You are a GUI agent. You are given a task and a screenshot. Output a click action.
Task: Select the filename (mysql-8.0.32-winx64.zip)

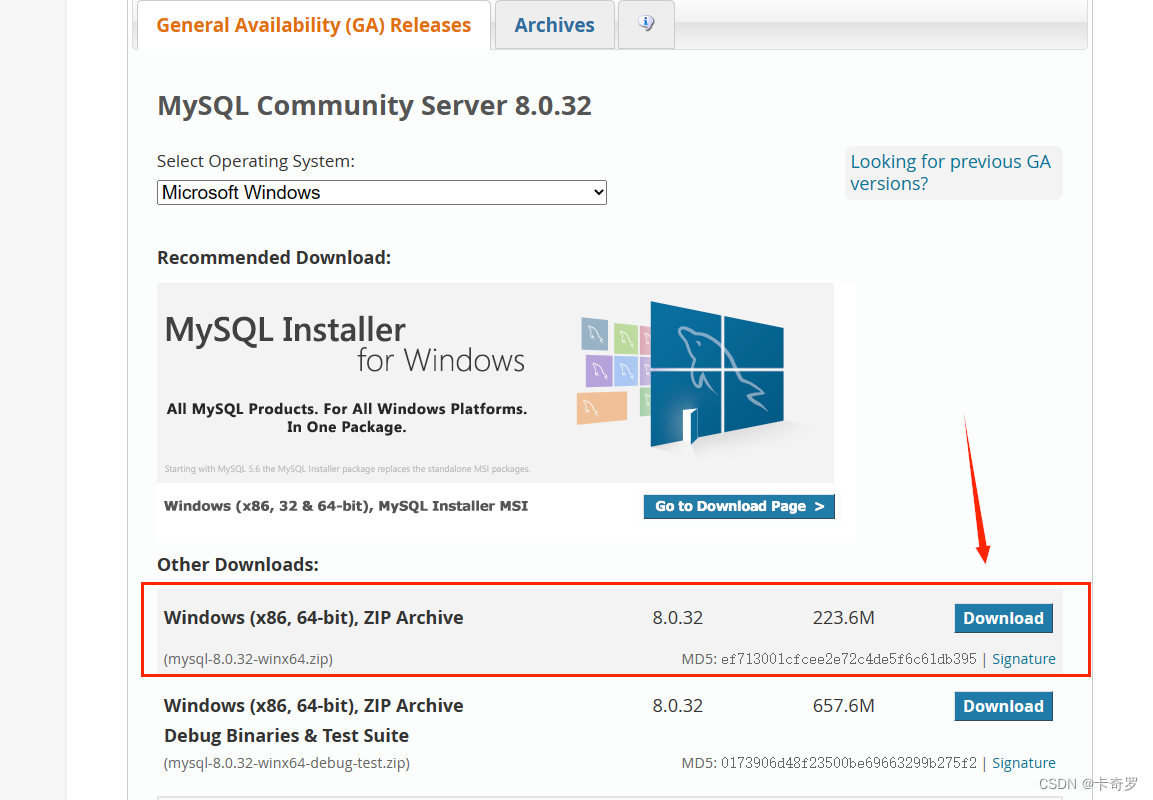[x=249, y=659]
